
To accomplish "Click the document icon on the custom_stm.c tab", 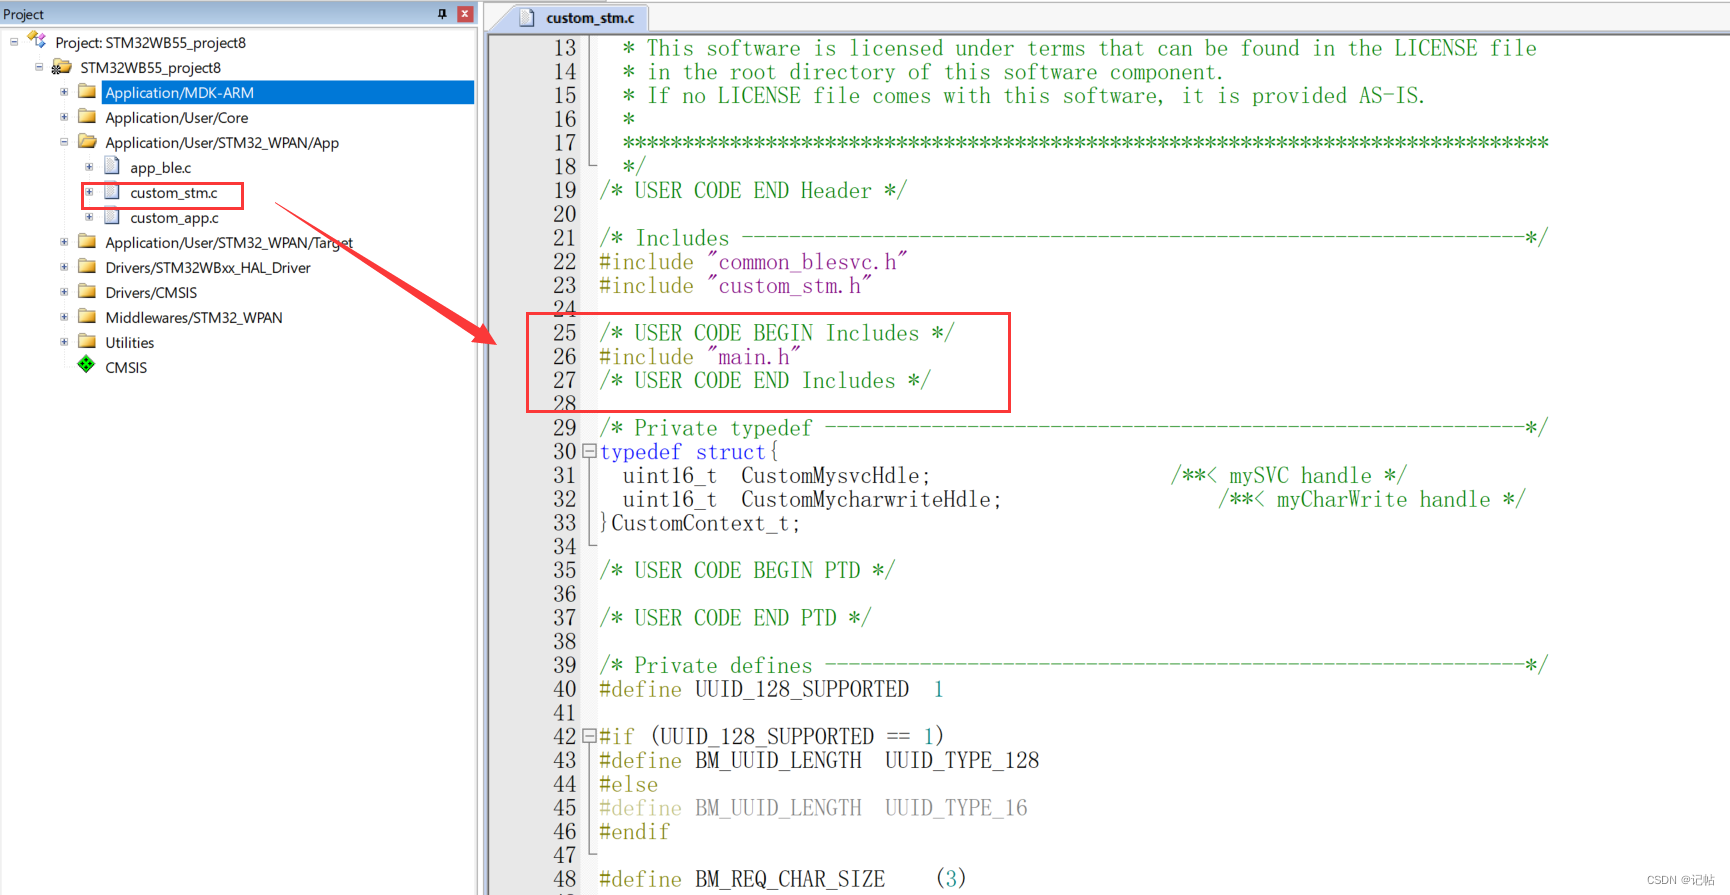I will 527,17.
